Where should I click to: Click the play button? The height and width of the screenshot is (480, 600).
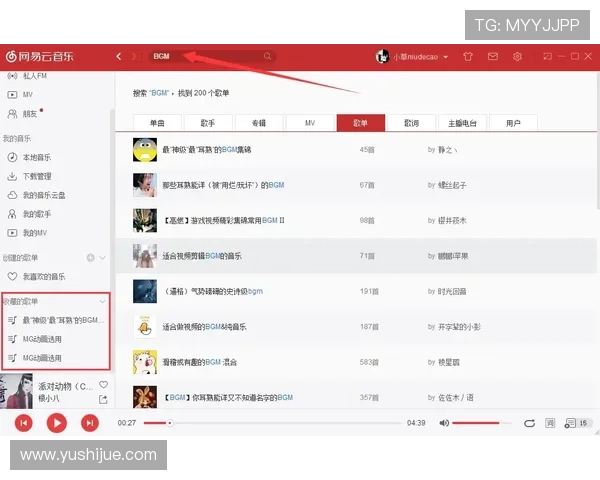[57, 423]
